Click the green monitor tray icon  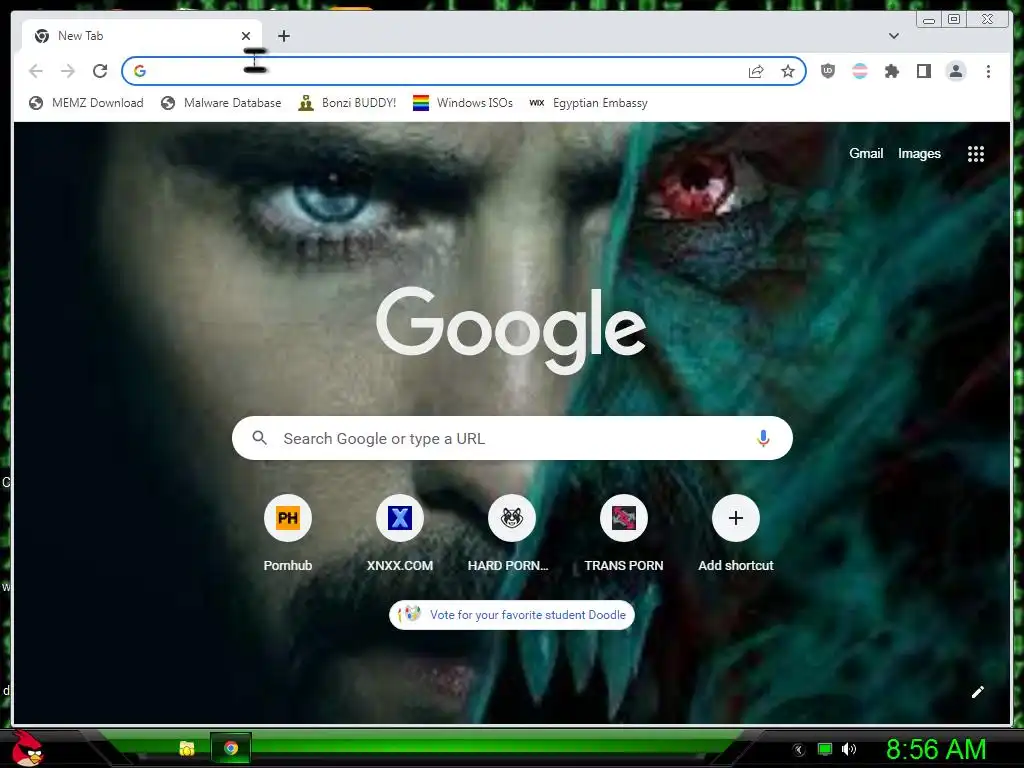pyautogui.click(x=825, y=749)
